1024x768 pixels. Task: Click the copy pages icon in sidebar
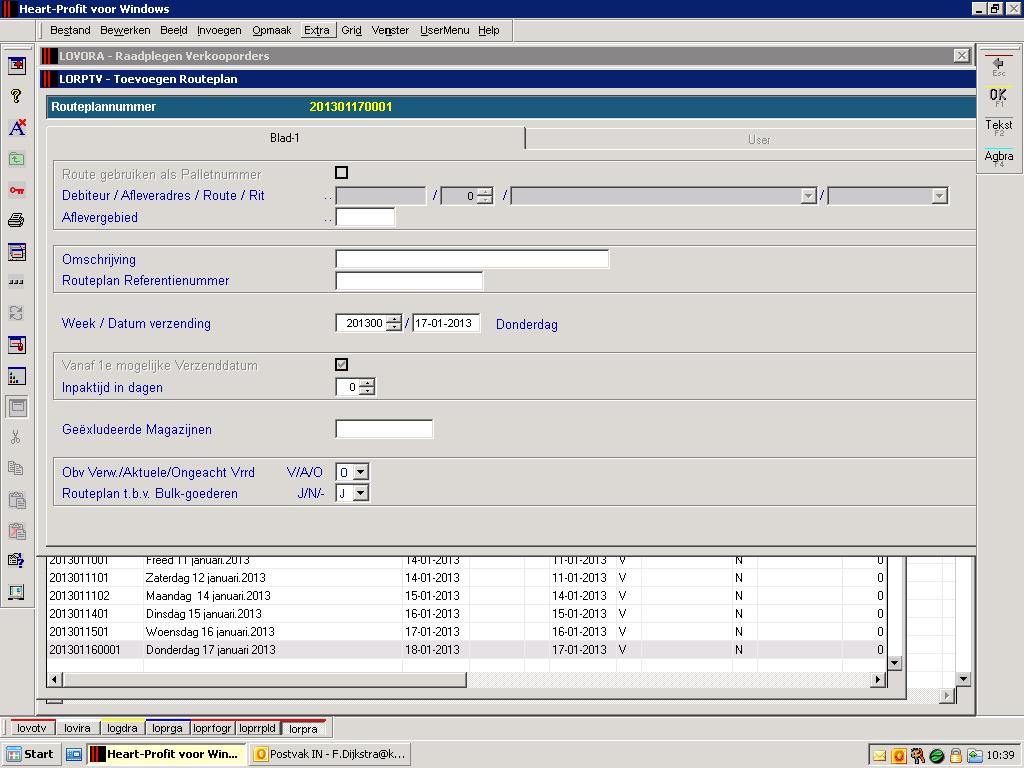16,468
